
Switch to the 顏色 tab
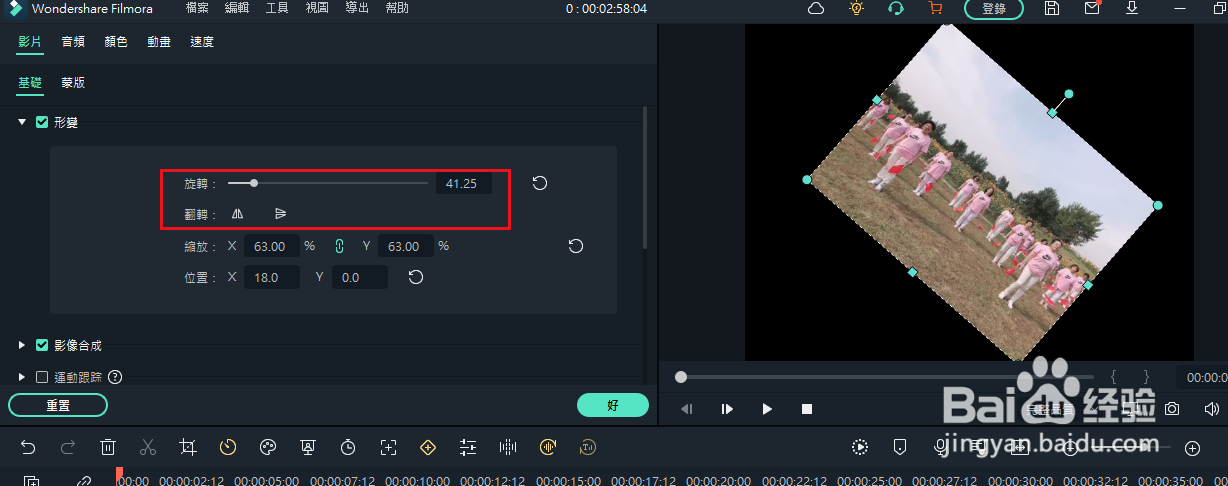tap(116, 42)
